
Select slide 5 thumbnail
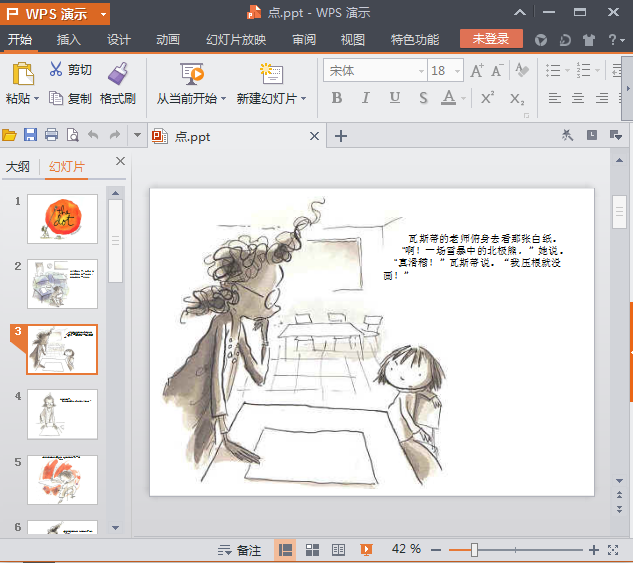[63, 480]
